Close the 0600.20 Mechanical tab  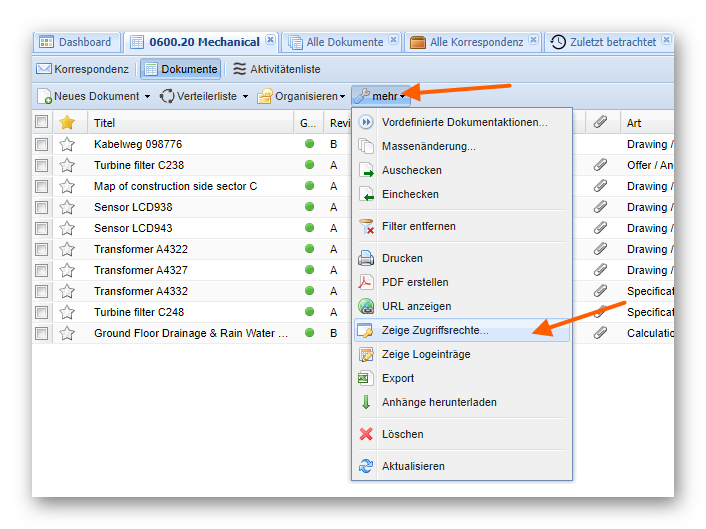click(x=270, y=41)
